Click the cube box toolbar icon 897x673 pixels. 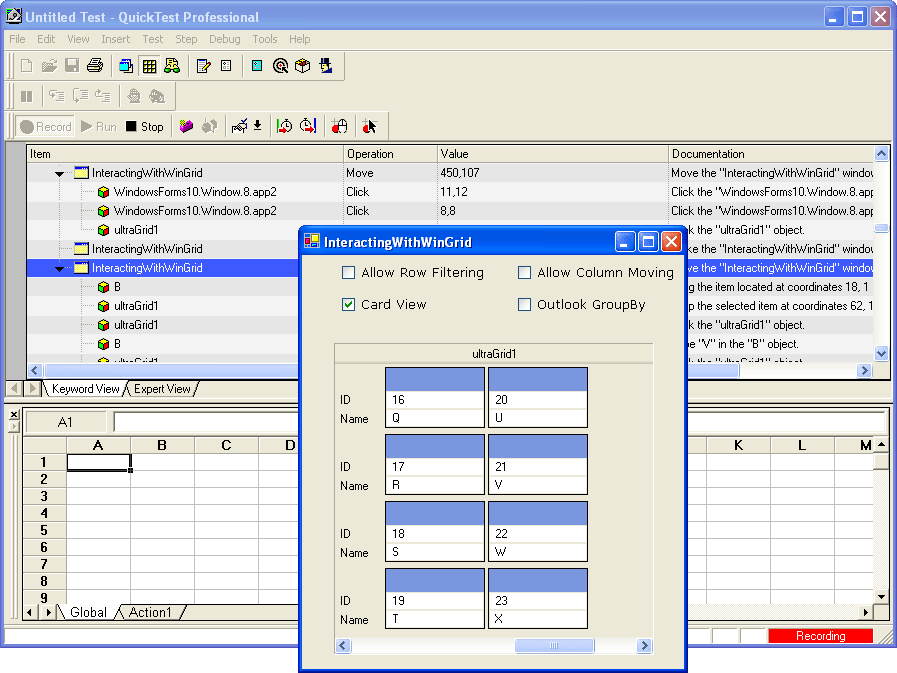point(303,66)
